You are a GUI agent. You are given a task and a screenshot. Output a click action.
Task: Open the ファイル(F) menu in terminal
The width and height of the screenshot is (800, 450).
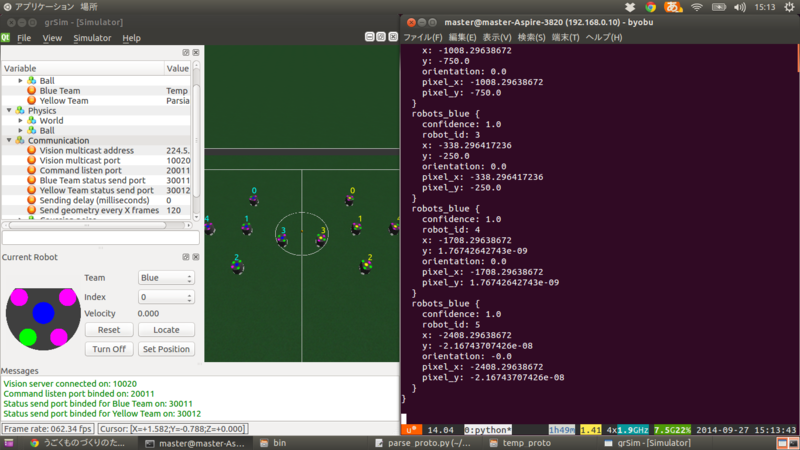(x=423, y=37)
